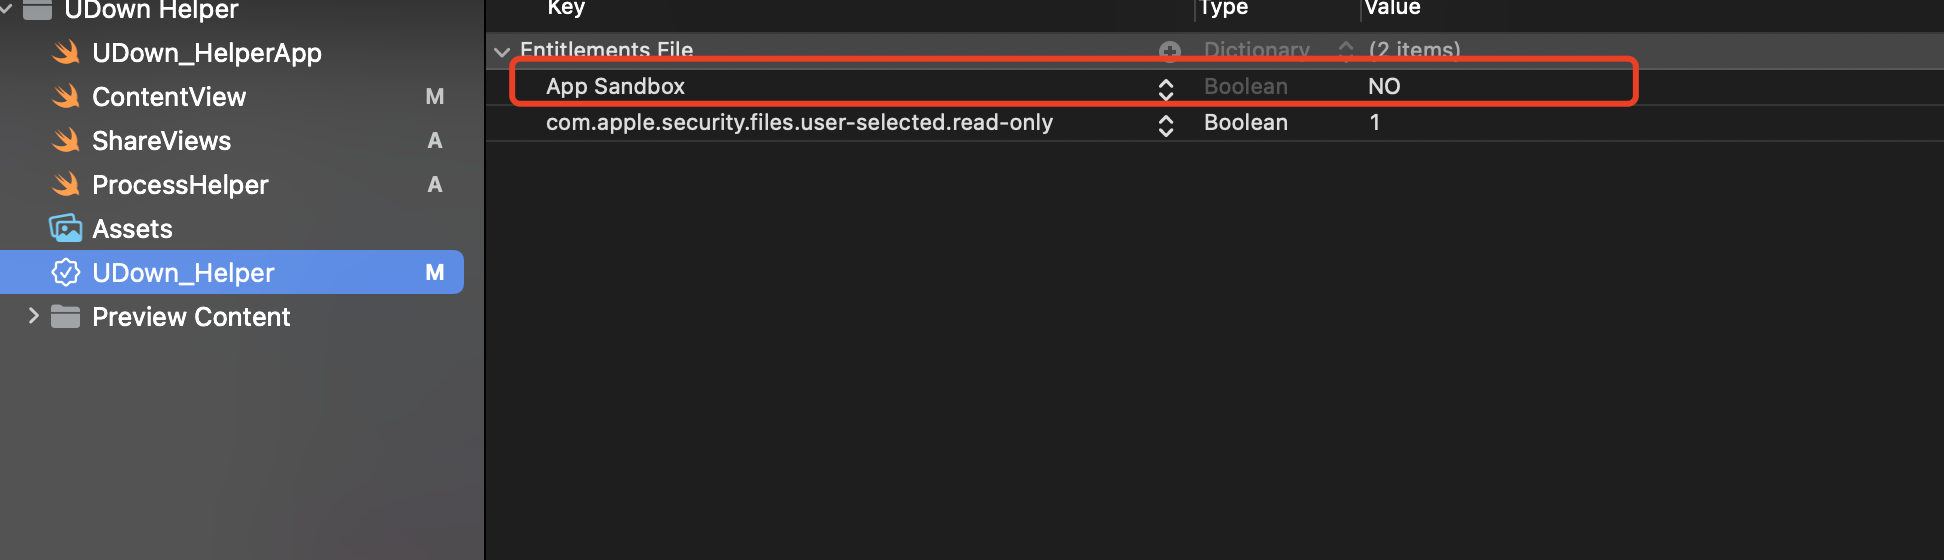Click the read-only entitlement value 1

tap(1375, 123)
